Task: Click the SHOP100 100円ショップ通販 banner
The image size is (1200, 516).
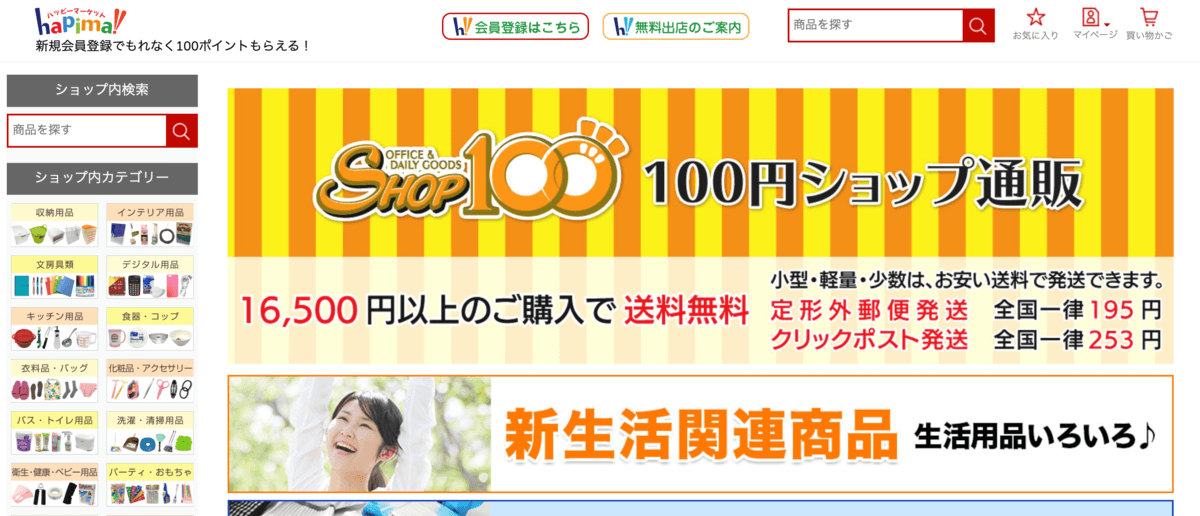Action: pos(700,226)
